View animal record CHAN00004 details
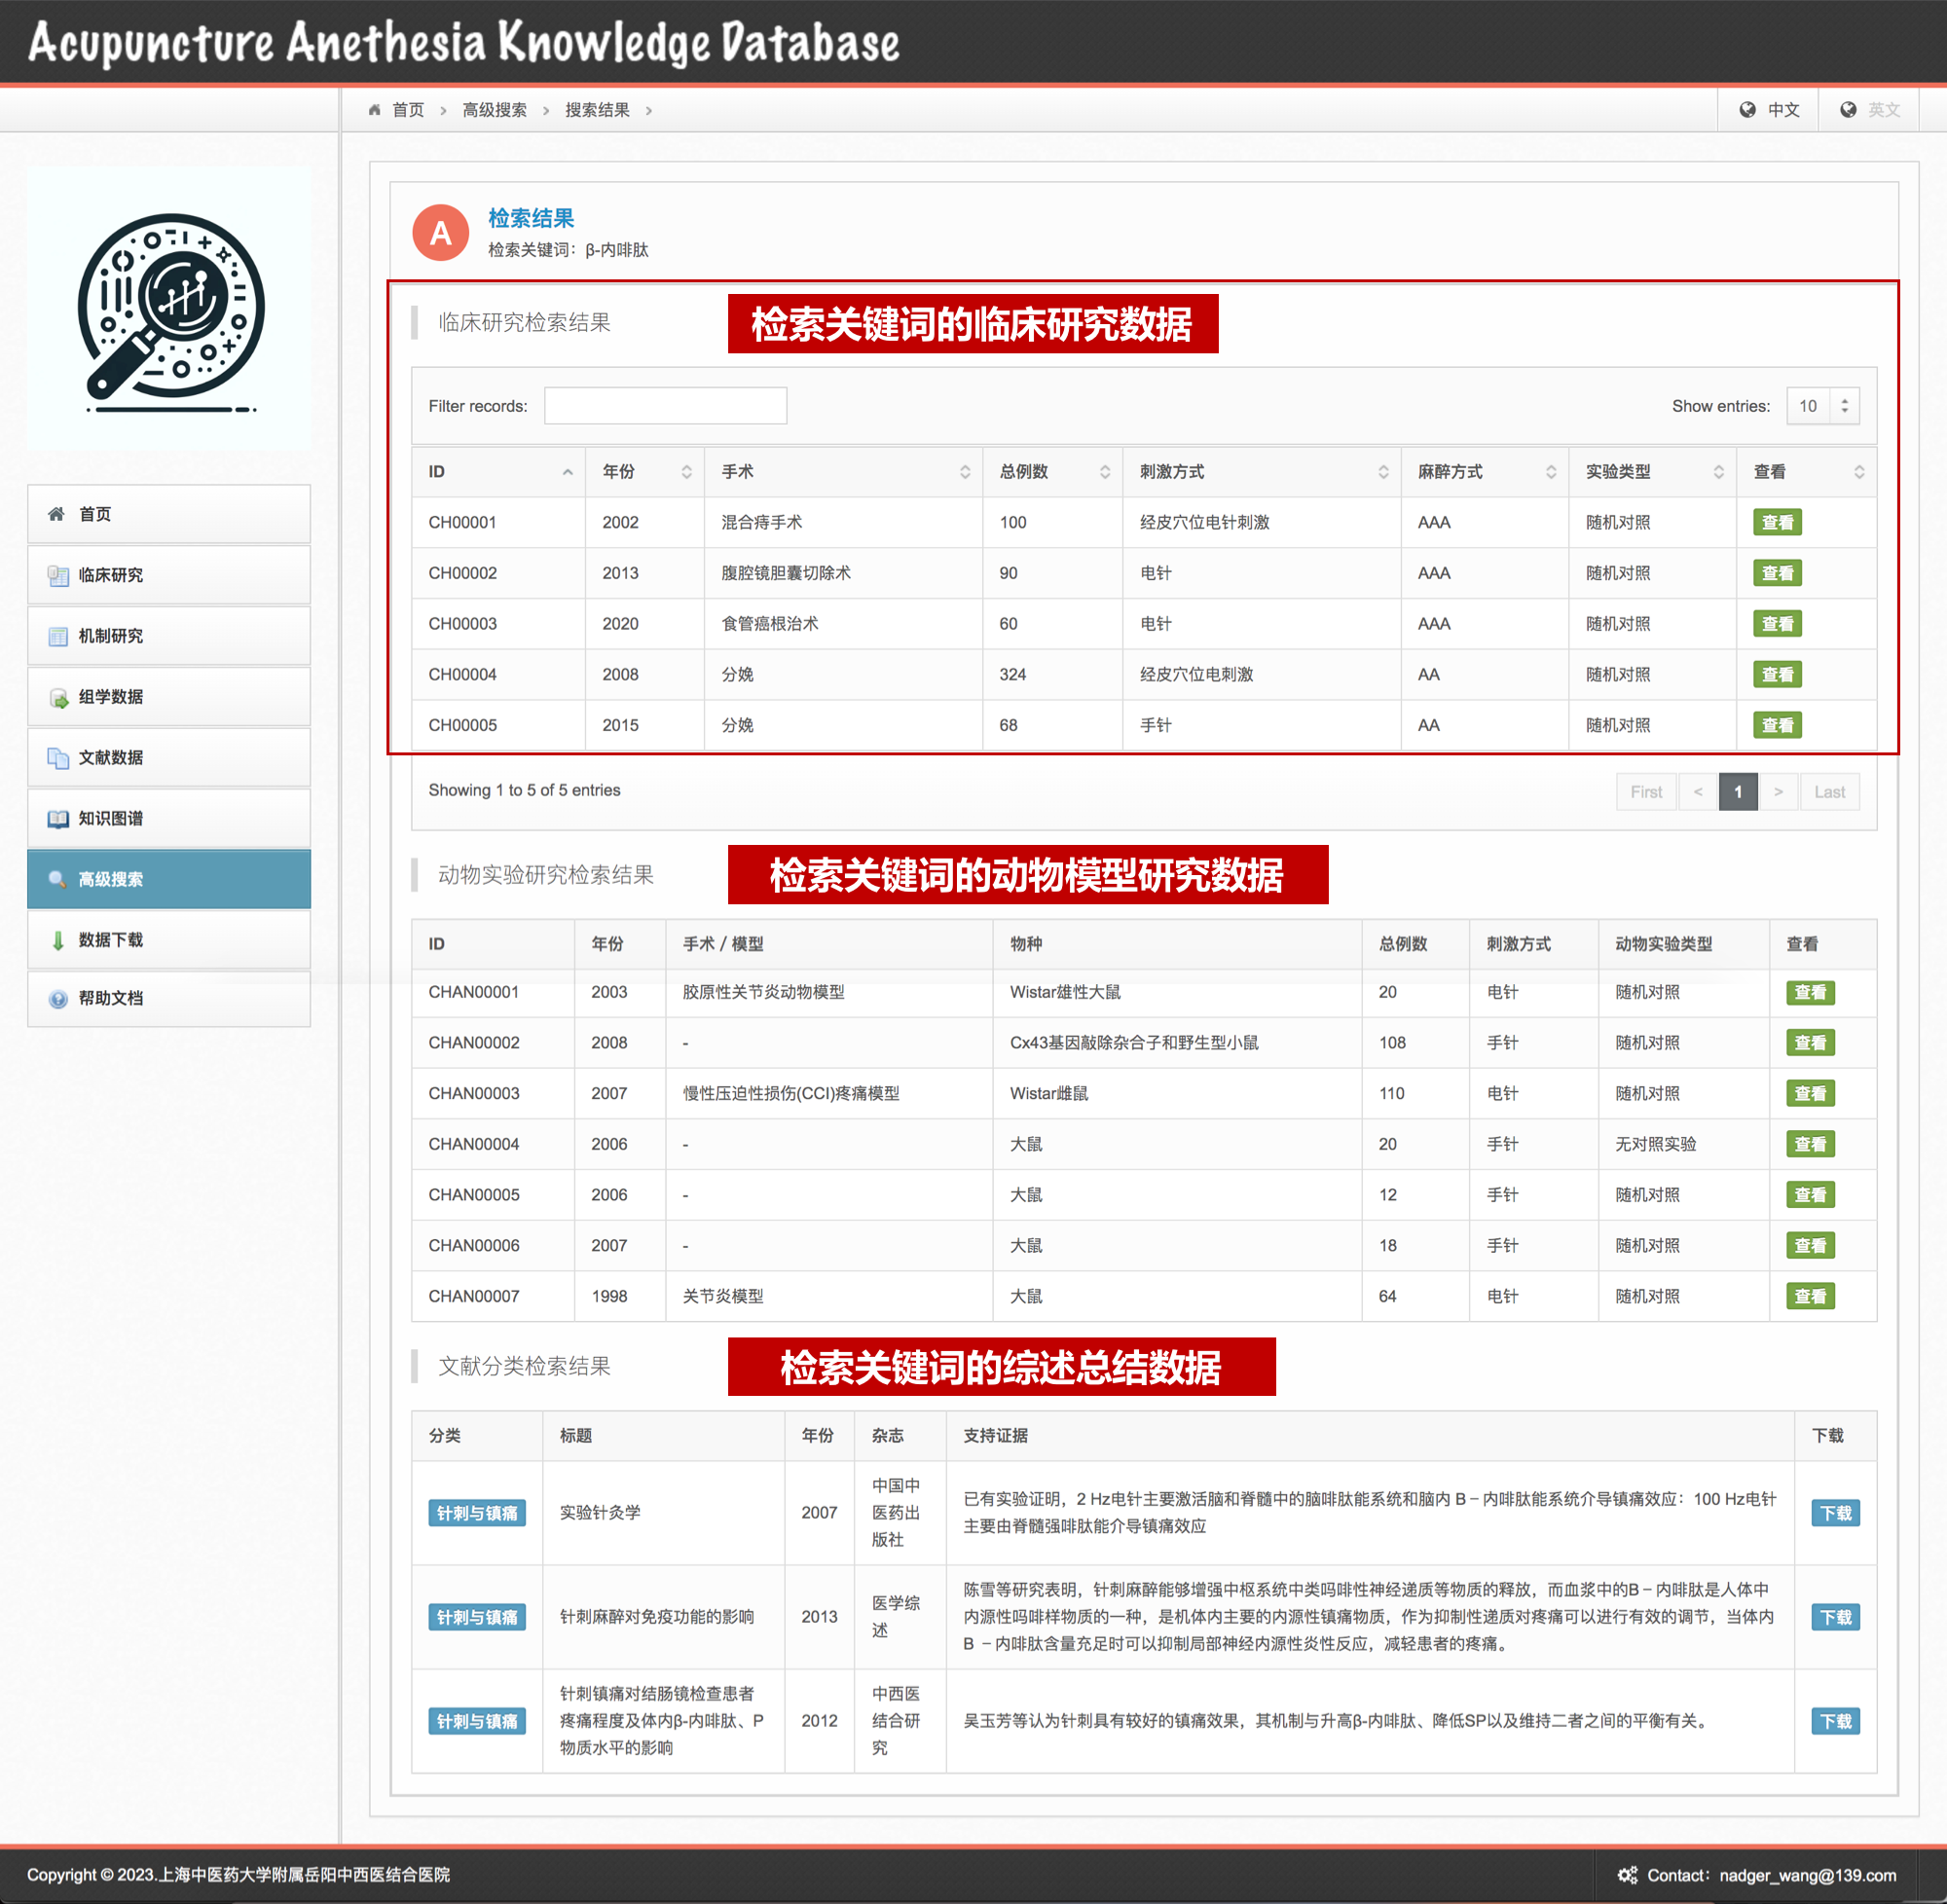 [x=1809, y=1144]
